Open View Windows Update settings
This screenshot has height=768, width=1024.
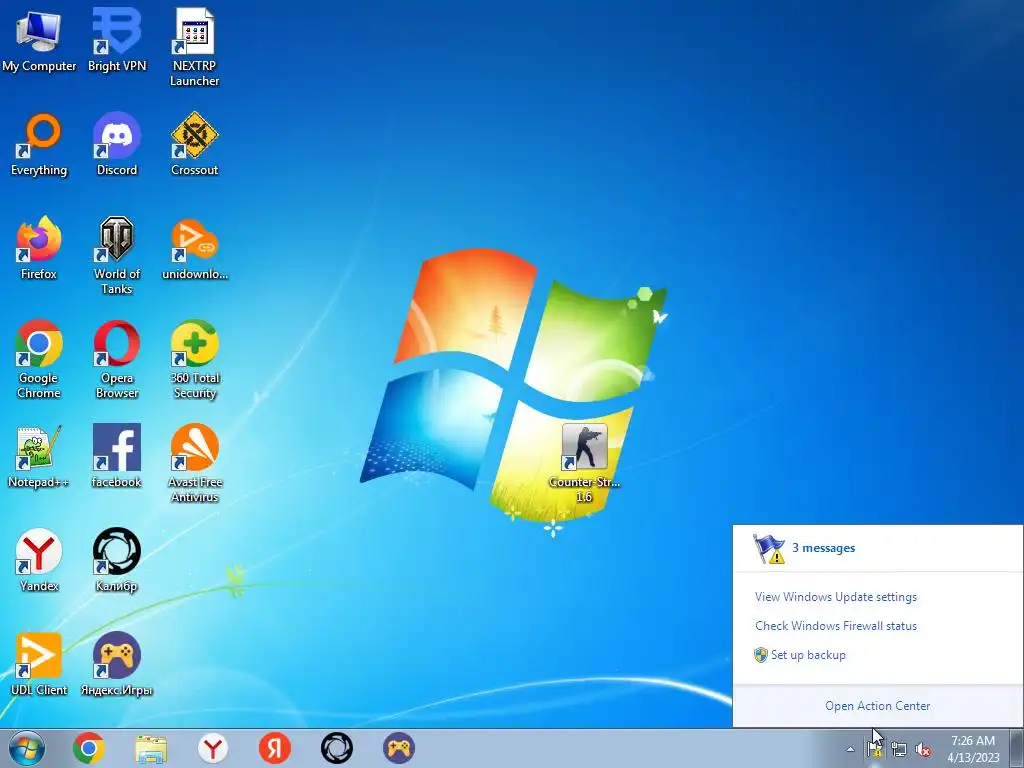coord(836,597)
